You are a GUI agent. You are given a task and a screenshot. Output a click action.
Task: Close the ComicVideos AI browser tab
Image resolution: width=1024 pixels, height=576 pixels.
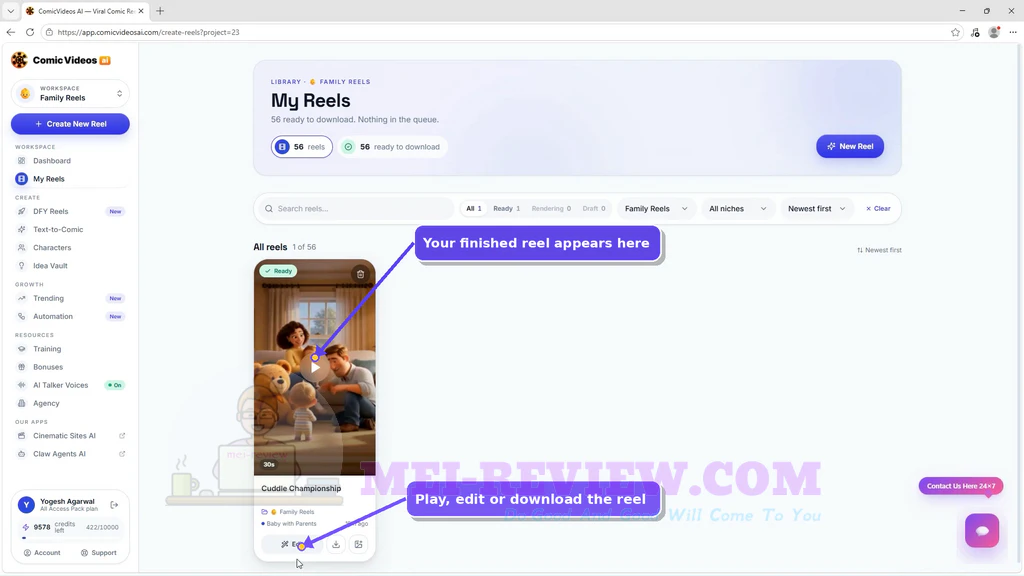[141, 11]
